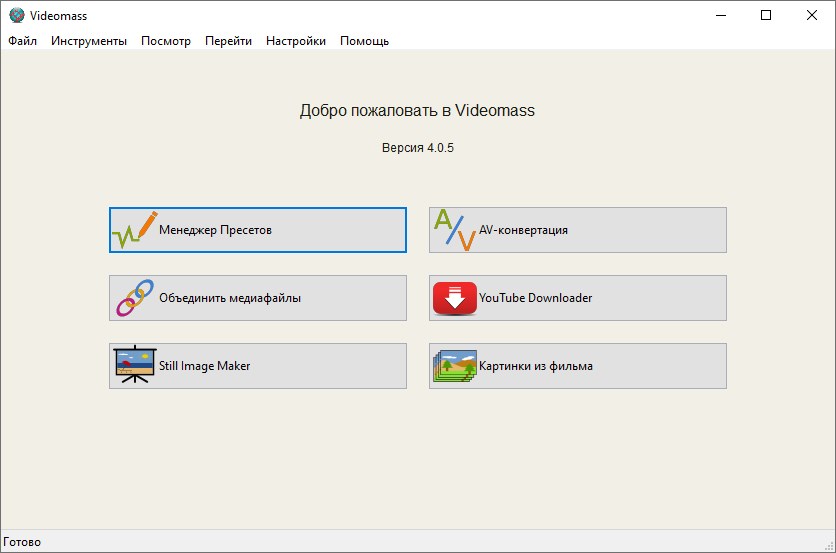Click the Videomass title bar app icon
Viewport: 836px width, 553px height.
pyautogui.click(x=17, y=15)
